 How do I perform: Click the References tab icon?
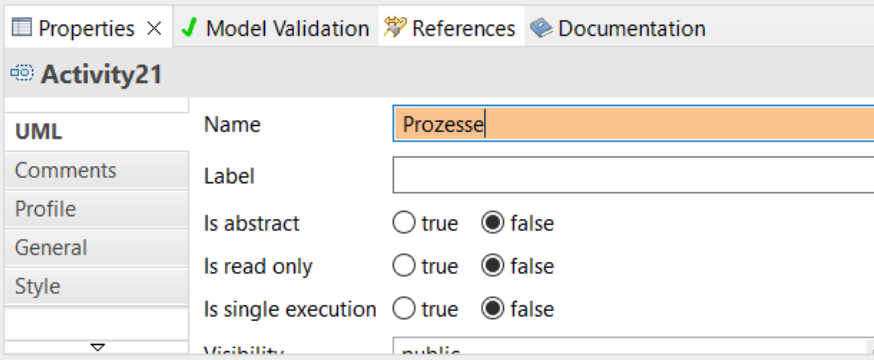coord(395,27)
